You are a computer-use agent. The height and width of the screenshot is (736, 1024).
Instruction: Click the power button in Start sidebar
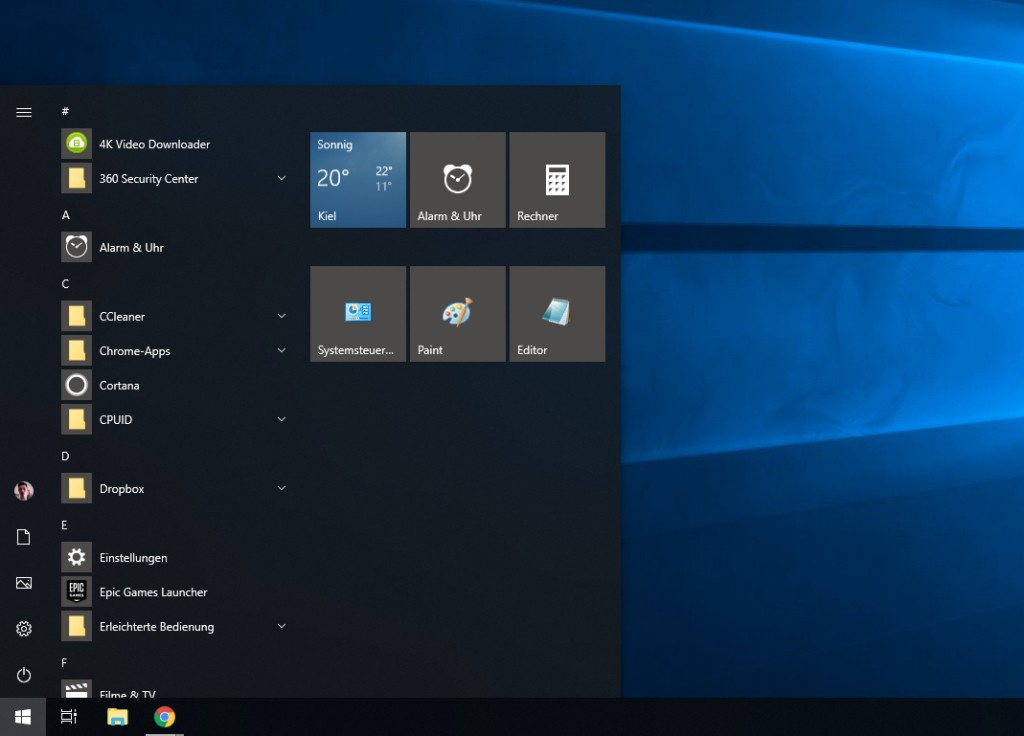point(24,675)
